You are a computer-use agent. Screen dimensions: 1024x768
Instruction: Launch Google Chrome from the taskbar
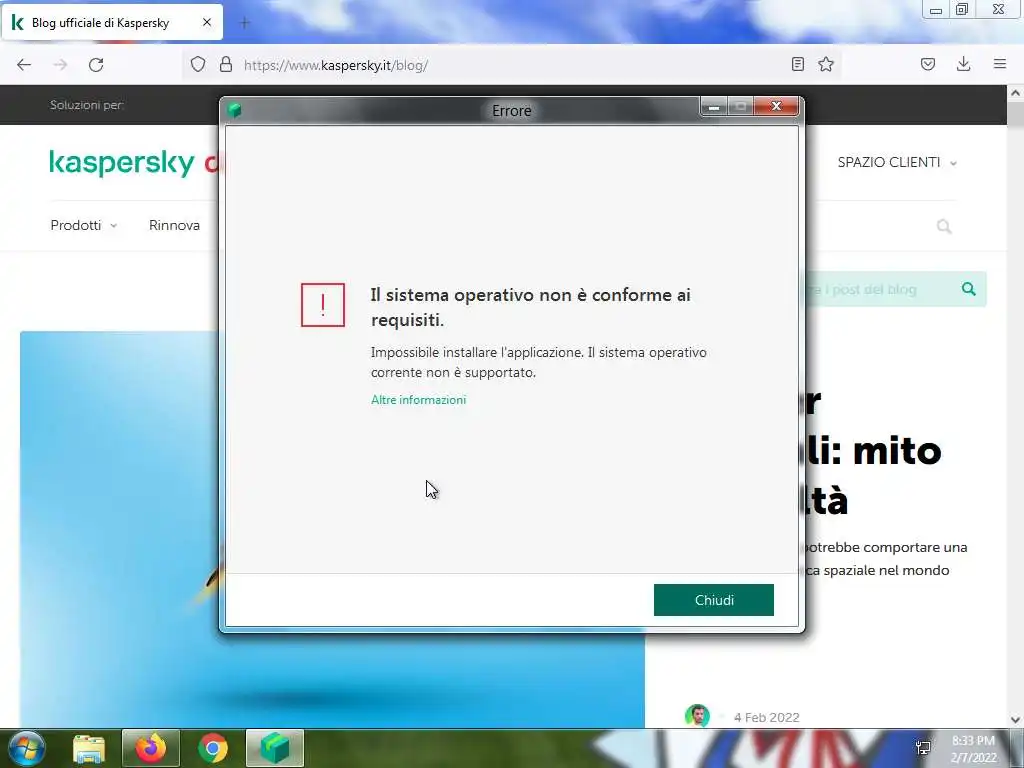213,748
